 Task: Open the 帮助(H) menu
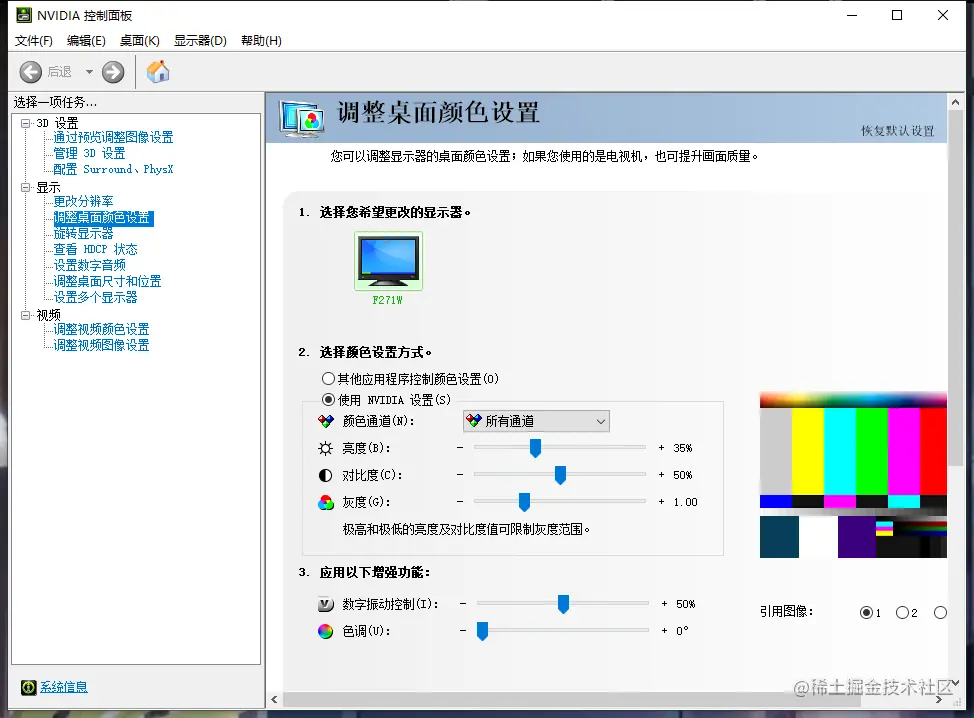click(262, 41)
